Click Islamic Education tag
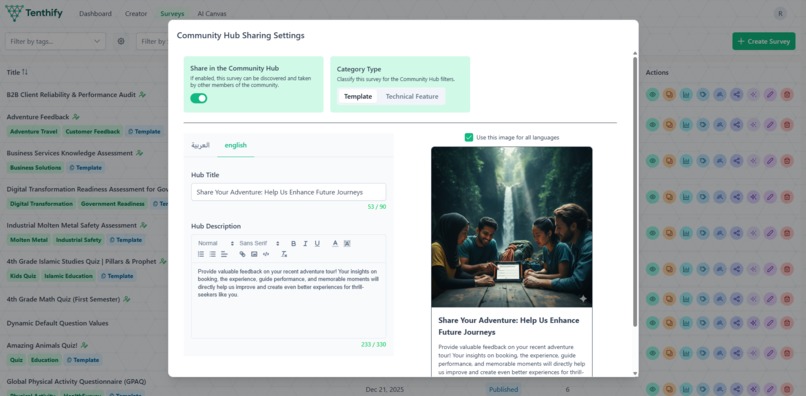 click(68, 276)
